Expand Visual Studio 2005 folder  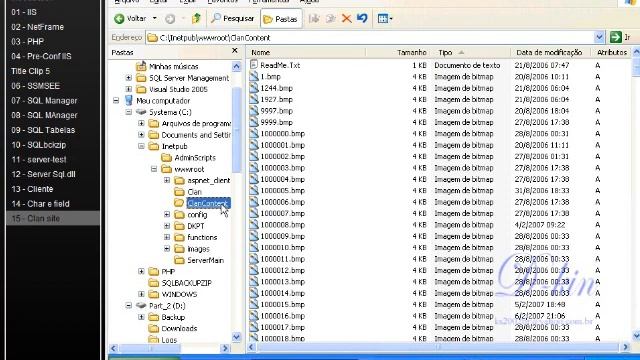click(x=129, y=89)
